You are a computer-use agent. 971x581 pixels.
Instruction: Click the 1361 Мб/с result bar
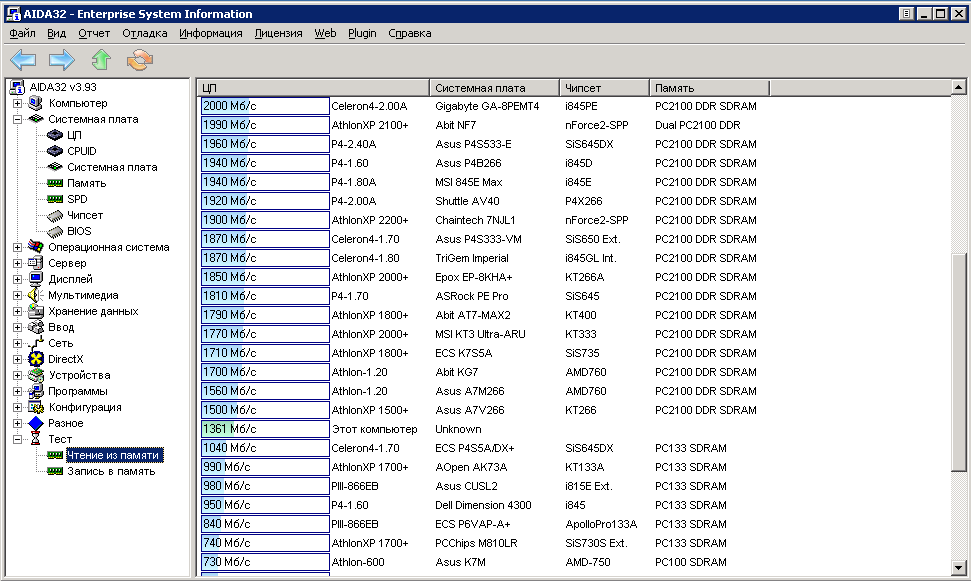pos(264,429)
